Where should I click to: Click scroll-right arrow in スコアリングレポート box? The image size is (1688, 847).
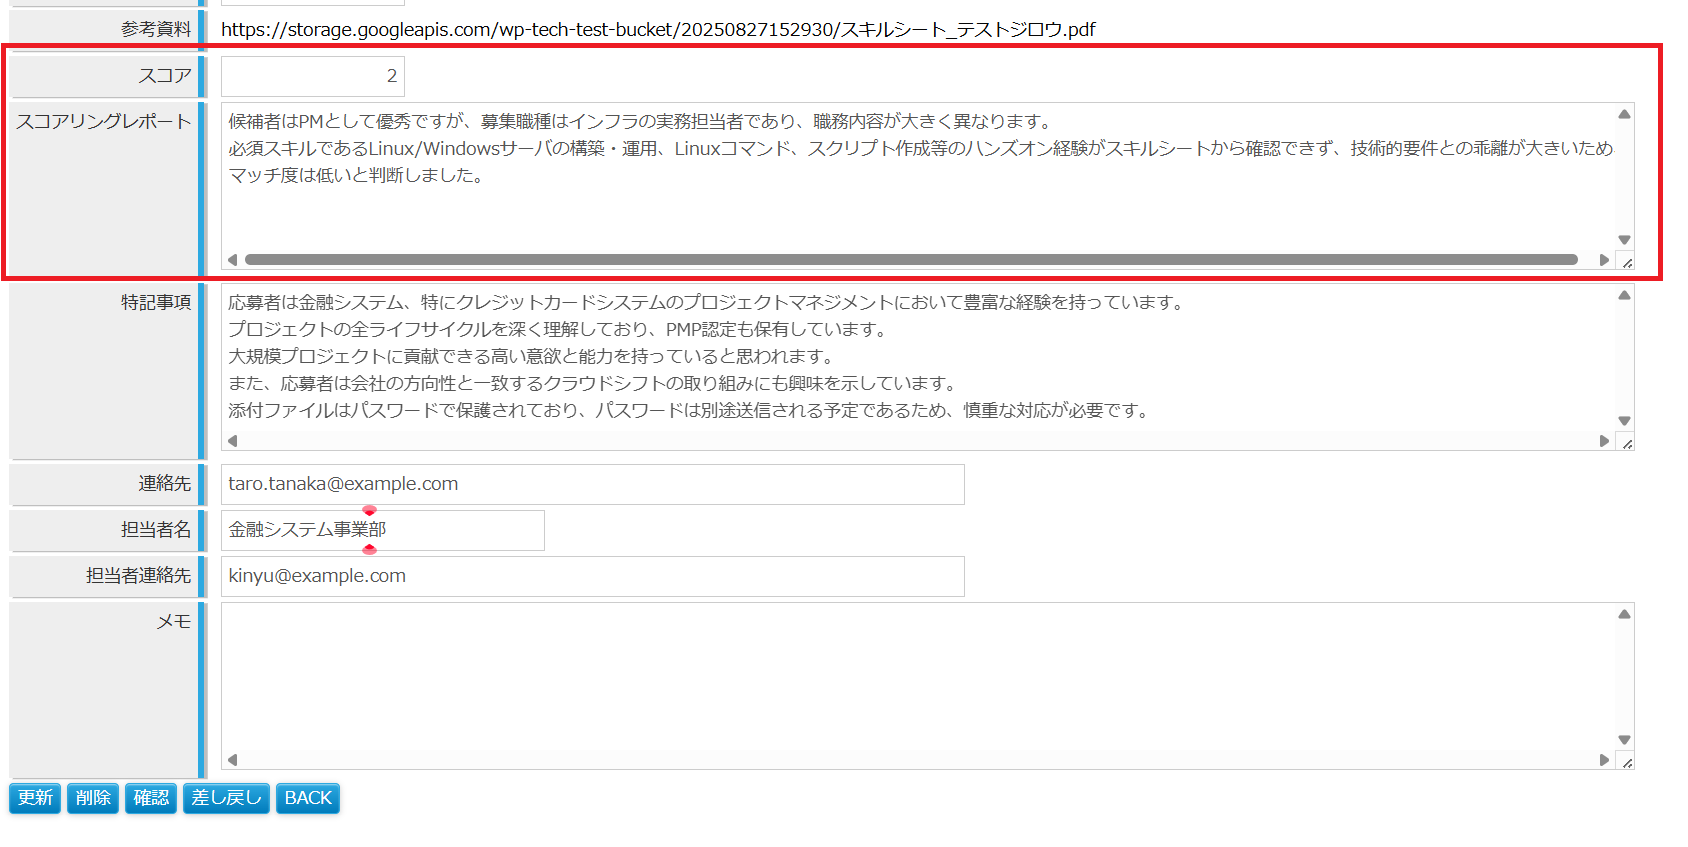point(1604,260)
